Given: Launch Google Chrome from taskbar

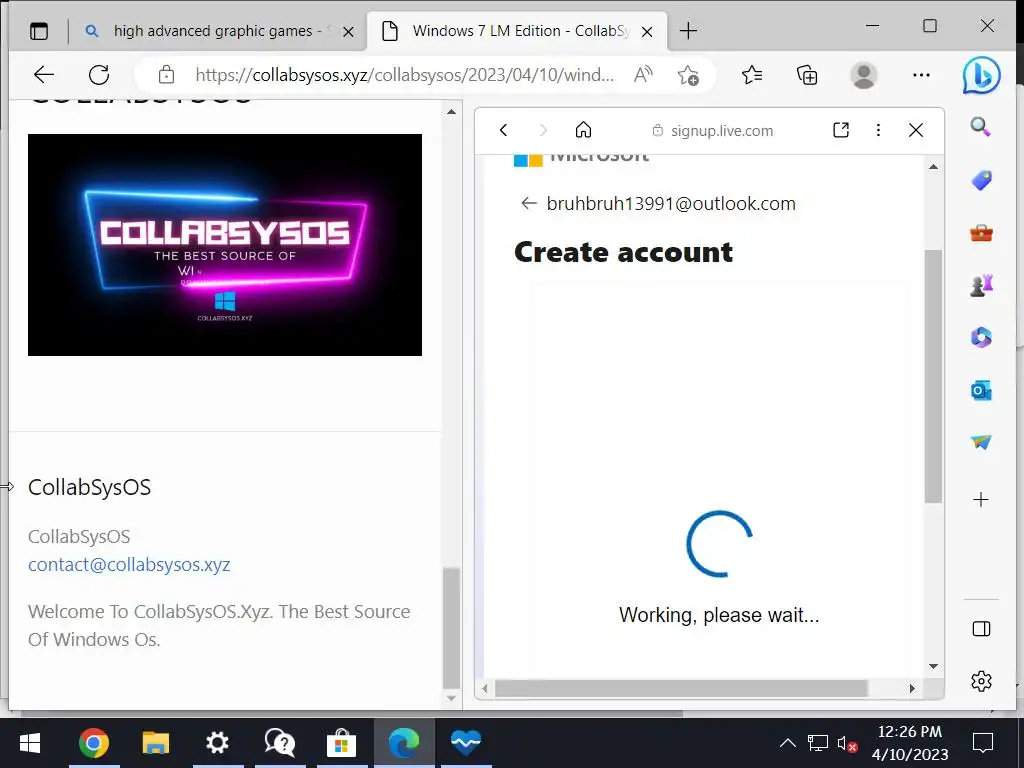Looking at the screenshot, I should coord(93,743).
